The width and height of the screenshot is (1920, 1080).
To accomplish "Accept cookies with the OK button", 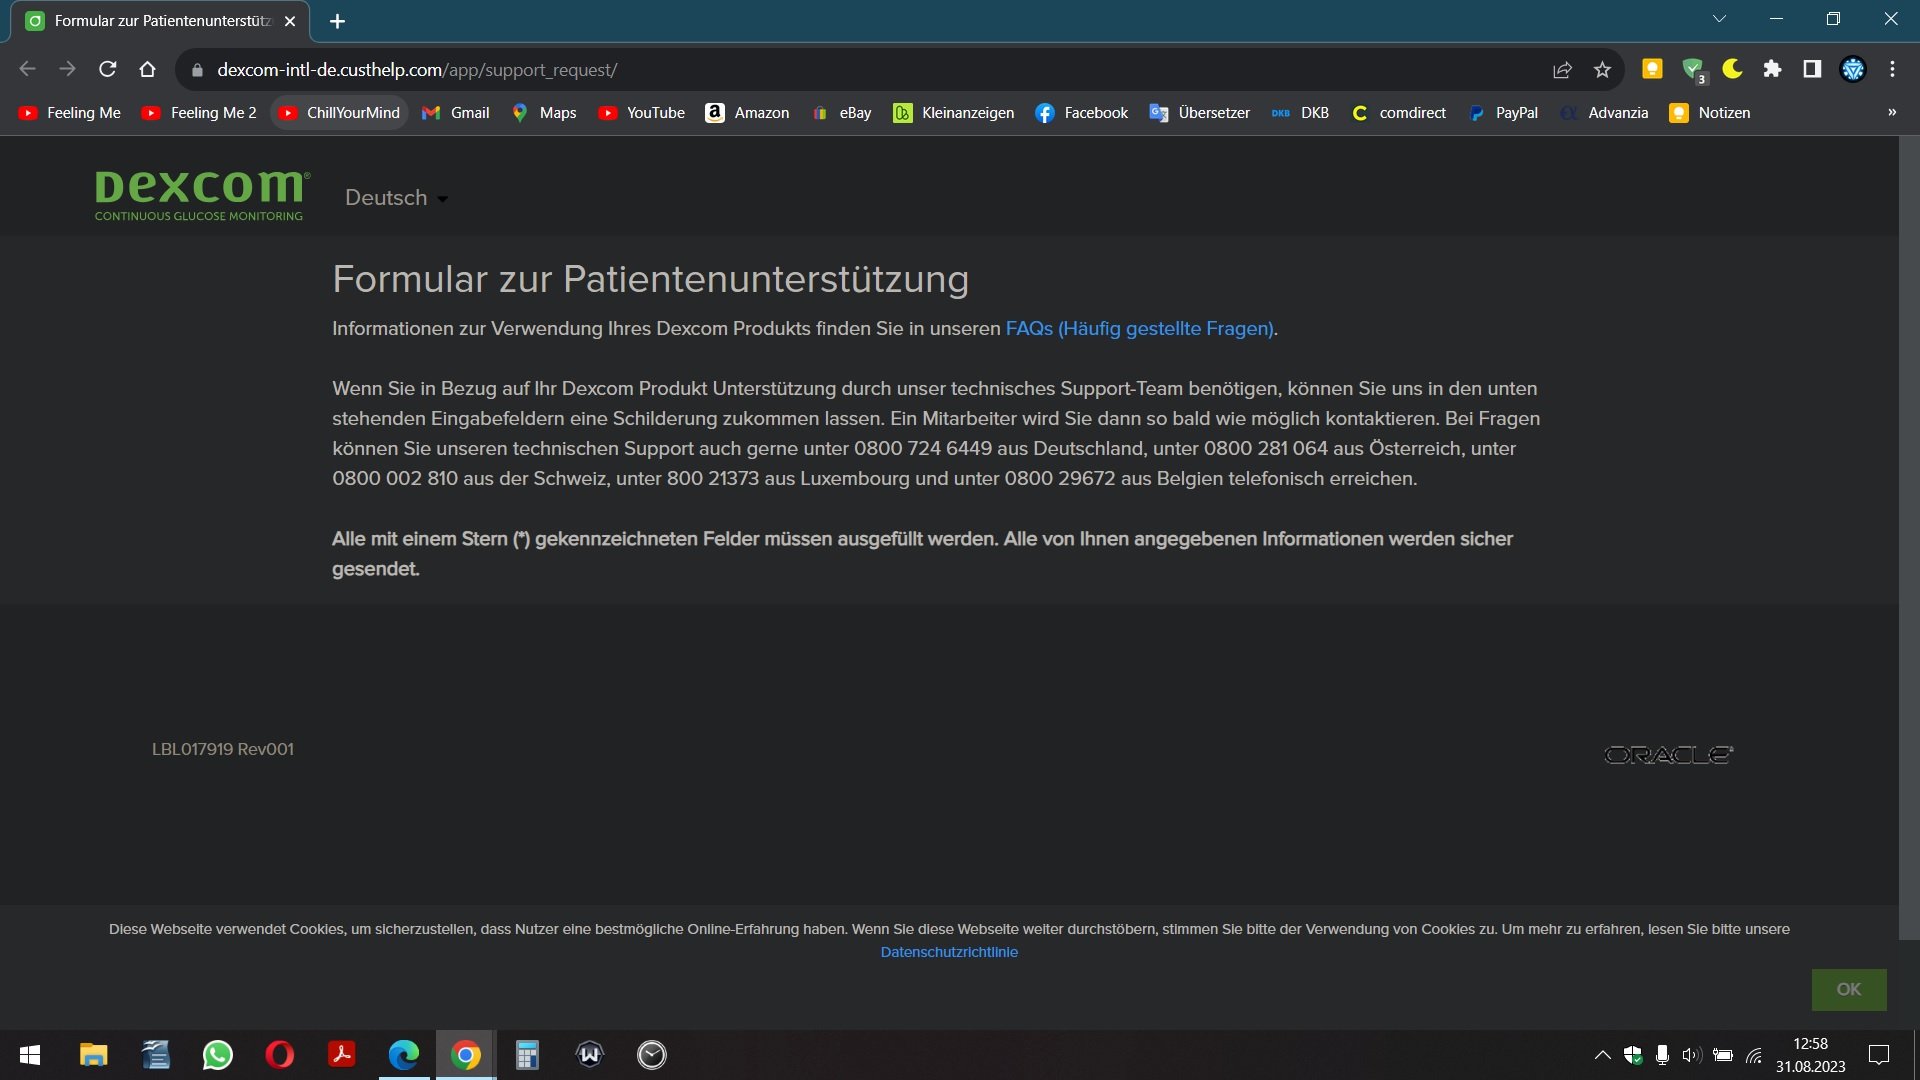I will coord(1848,989).
